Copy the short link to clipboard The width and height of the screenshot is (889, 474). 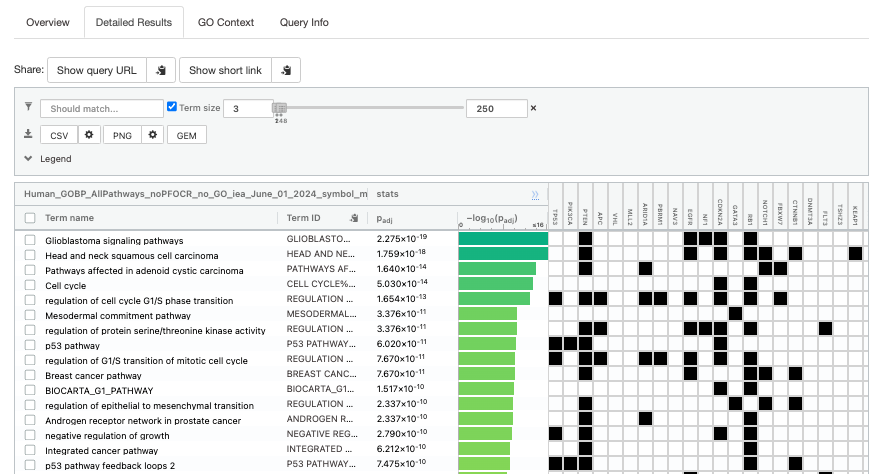(286, 70)
